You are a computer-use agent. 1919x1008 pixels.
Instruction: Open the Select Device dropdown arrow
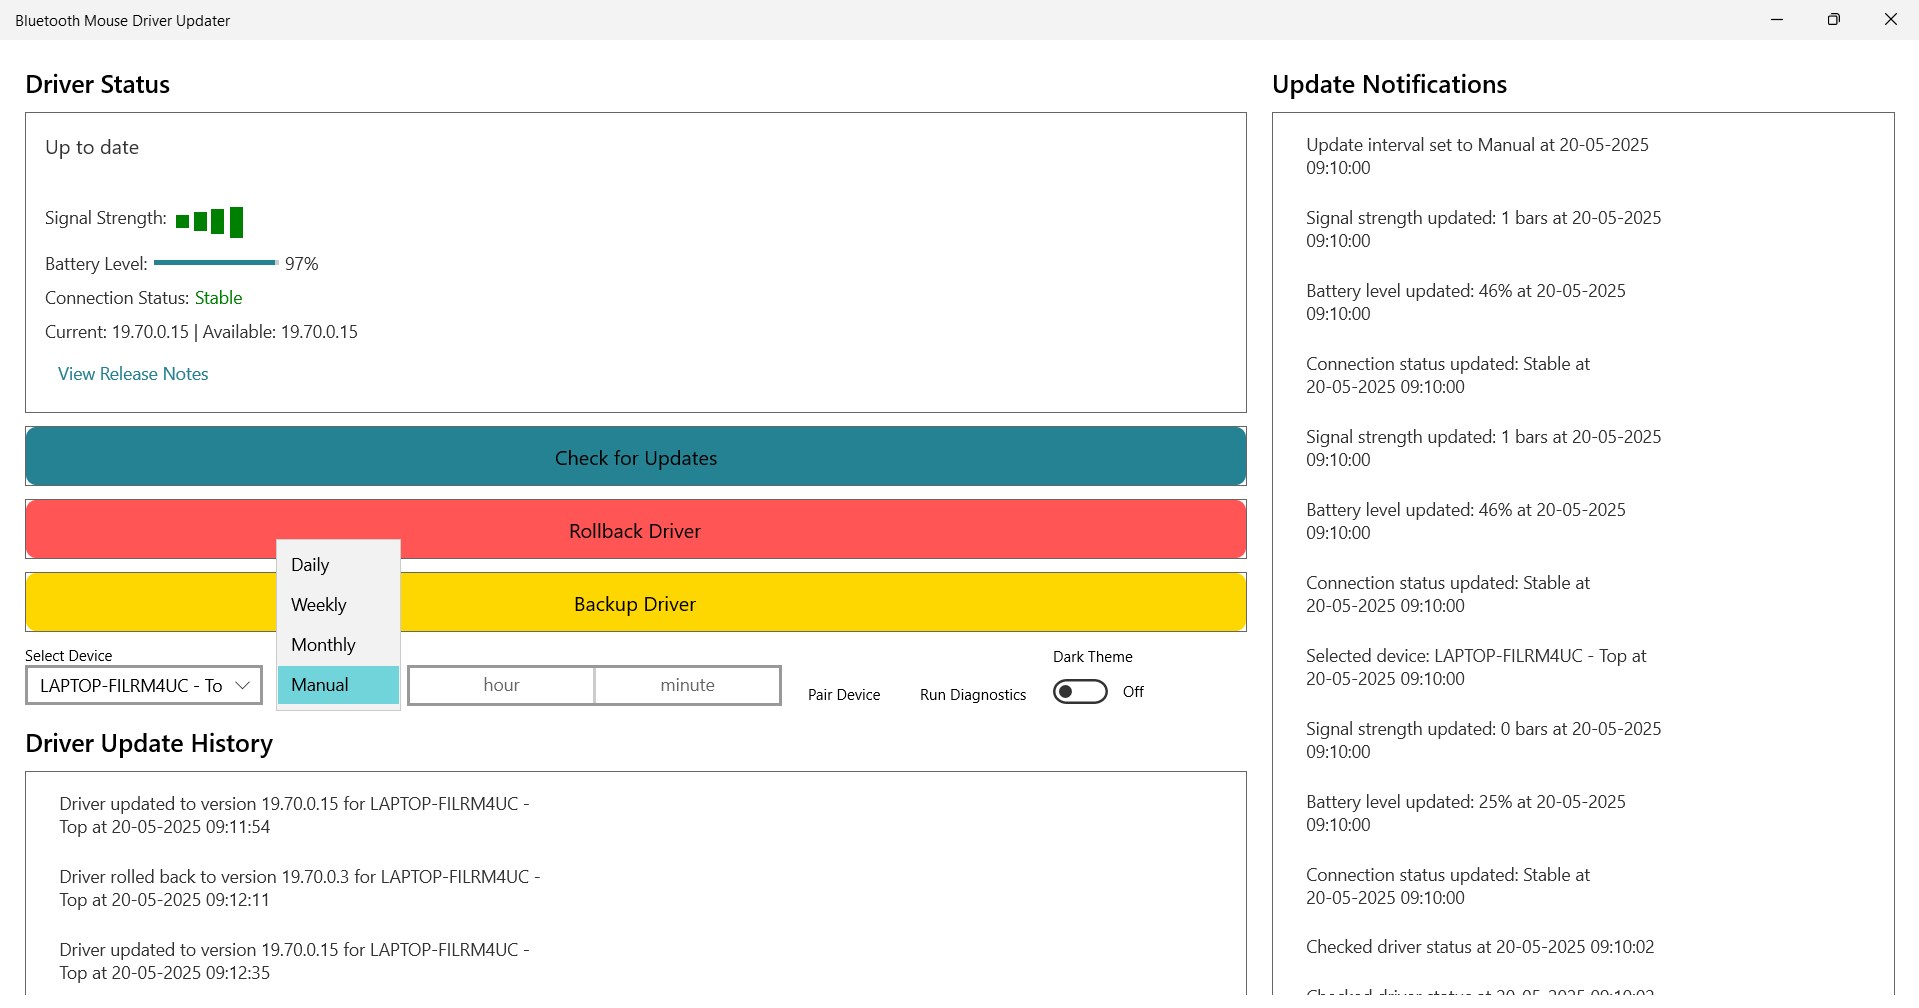coord(242,685)
